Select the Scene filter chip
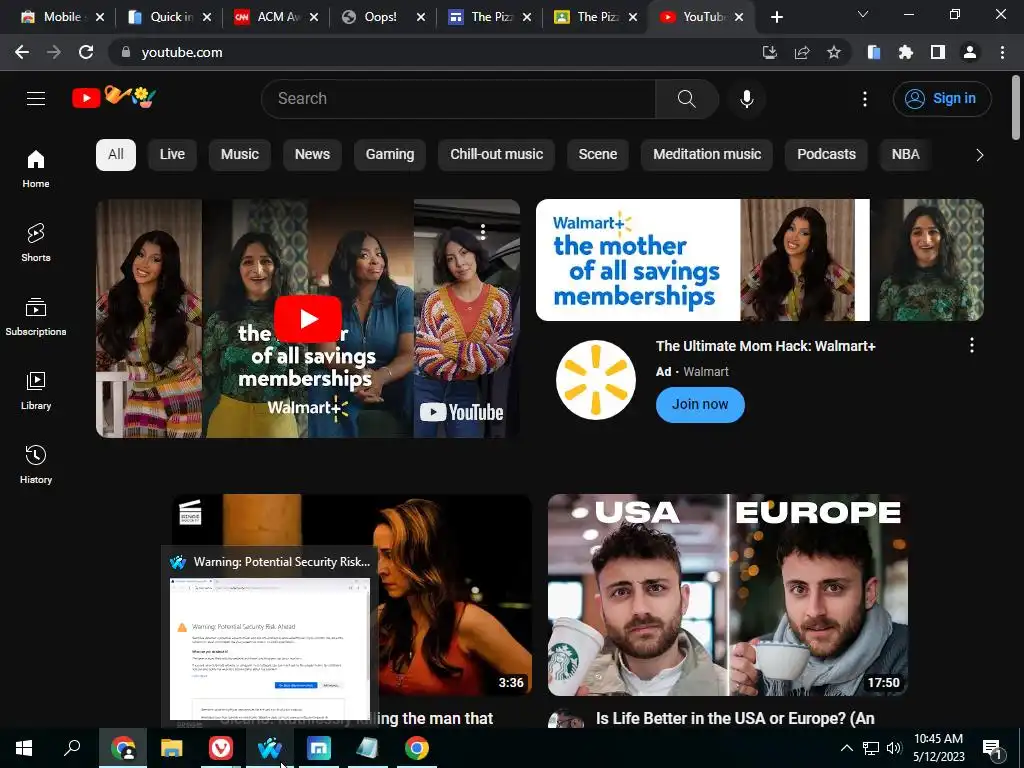Viewport: 1024px width, 768px height. 598,155
